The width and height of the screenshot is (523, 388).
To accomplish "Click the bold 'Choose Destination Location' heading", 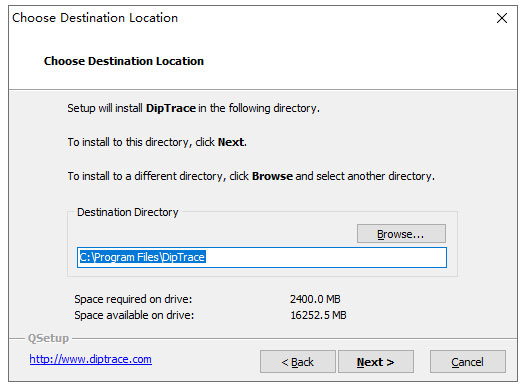I will click(x=124, y=61).
